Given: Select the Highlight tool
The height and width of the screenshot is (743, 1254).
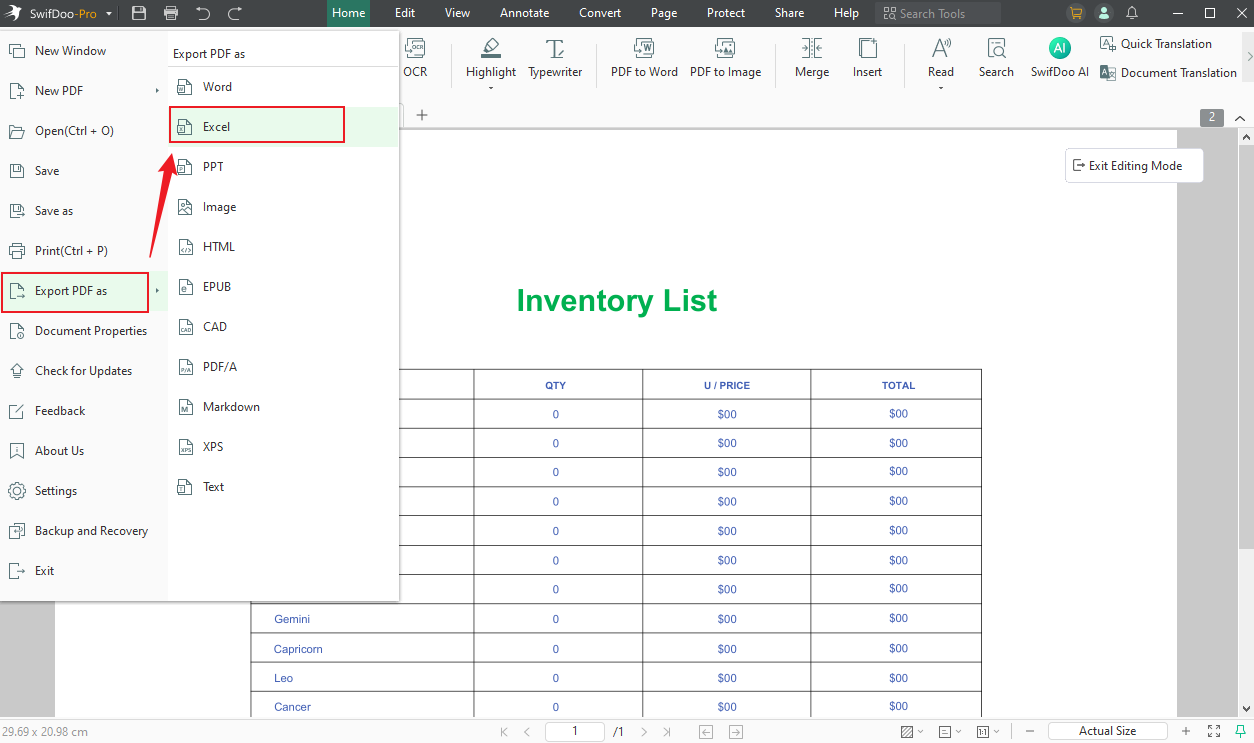Looking at the screenshot, I should pyautogui.click(x=491, y=59).
